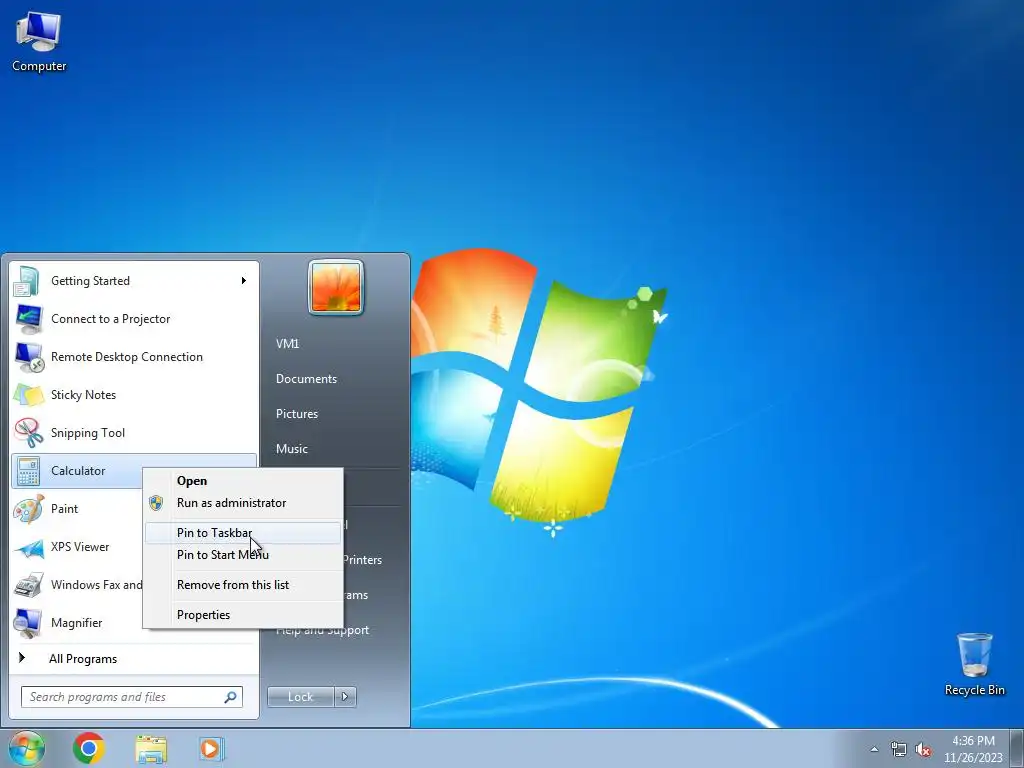Select Remove from this list

tap(243, 584)
